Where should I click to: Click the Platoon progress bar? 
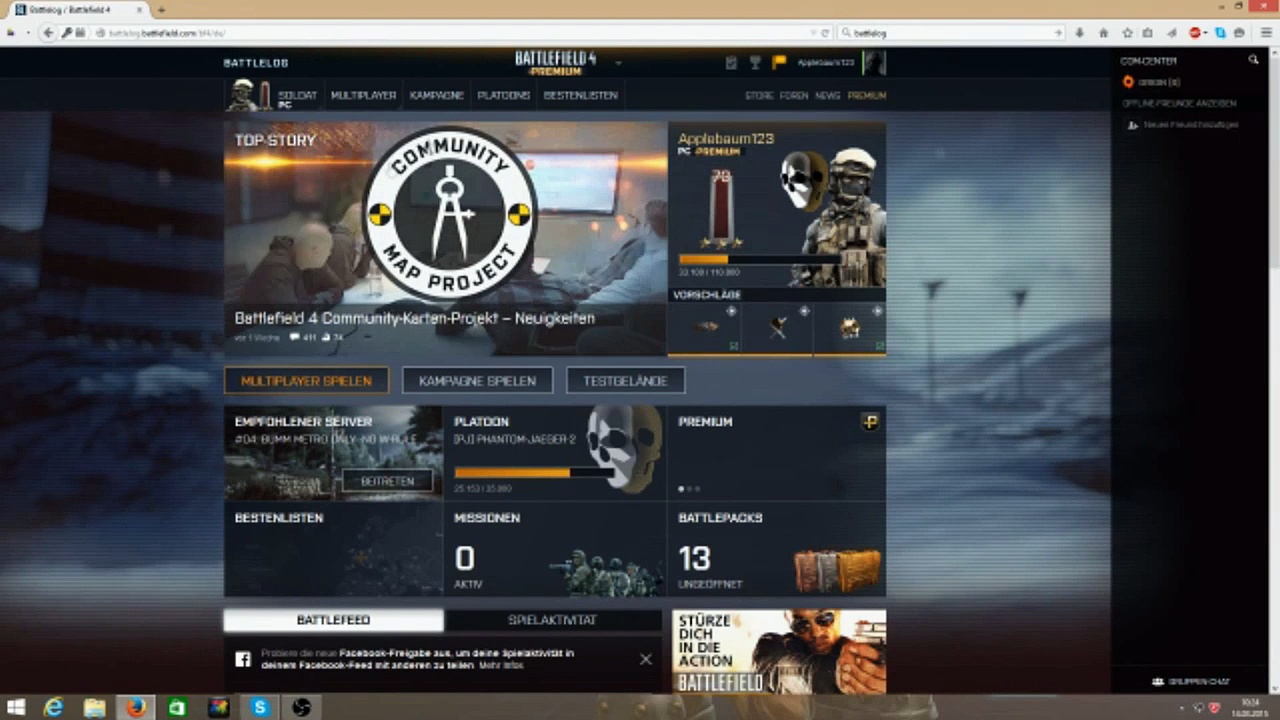(x=534, y=473)
